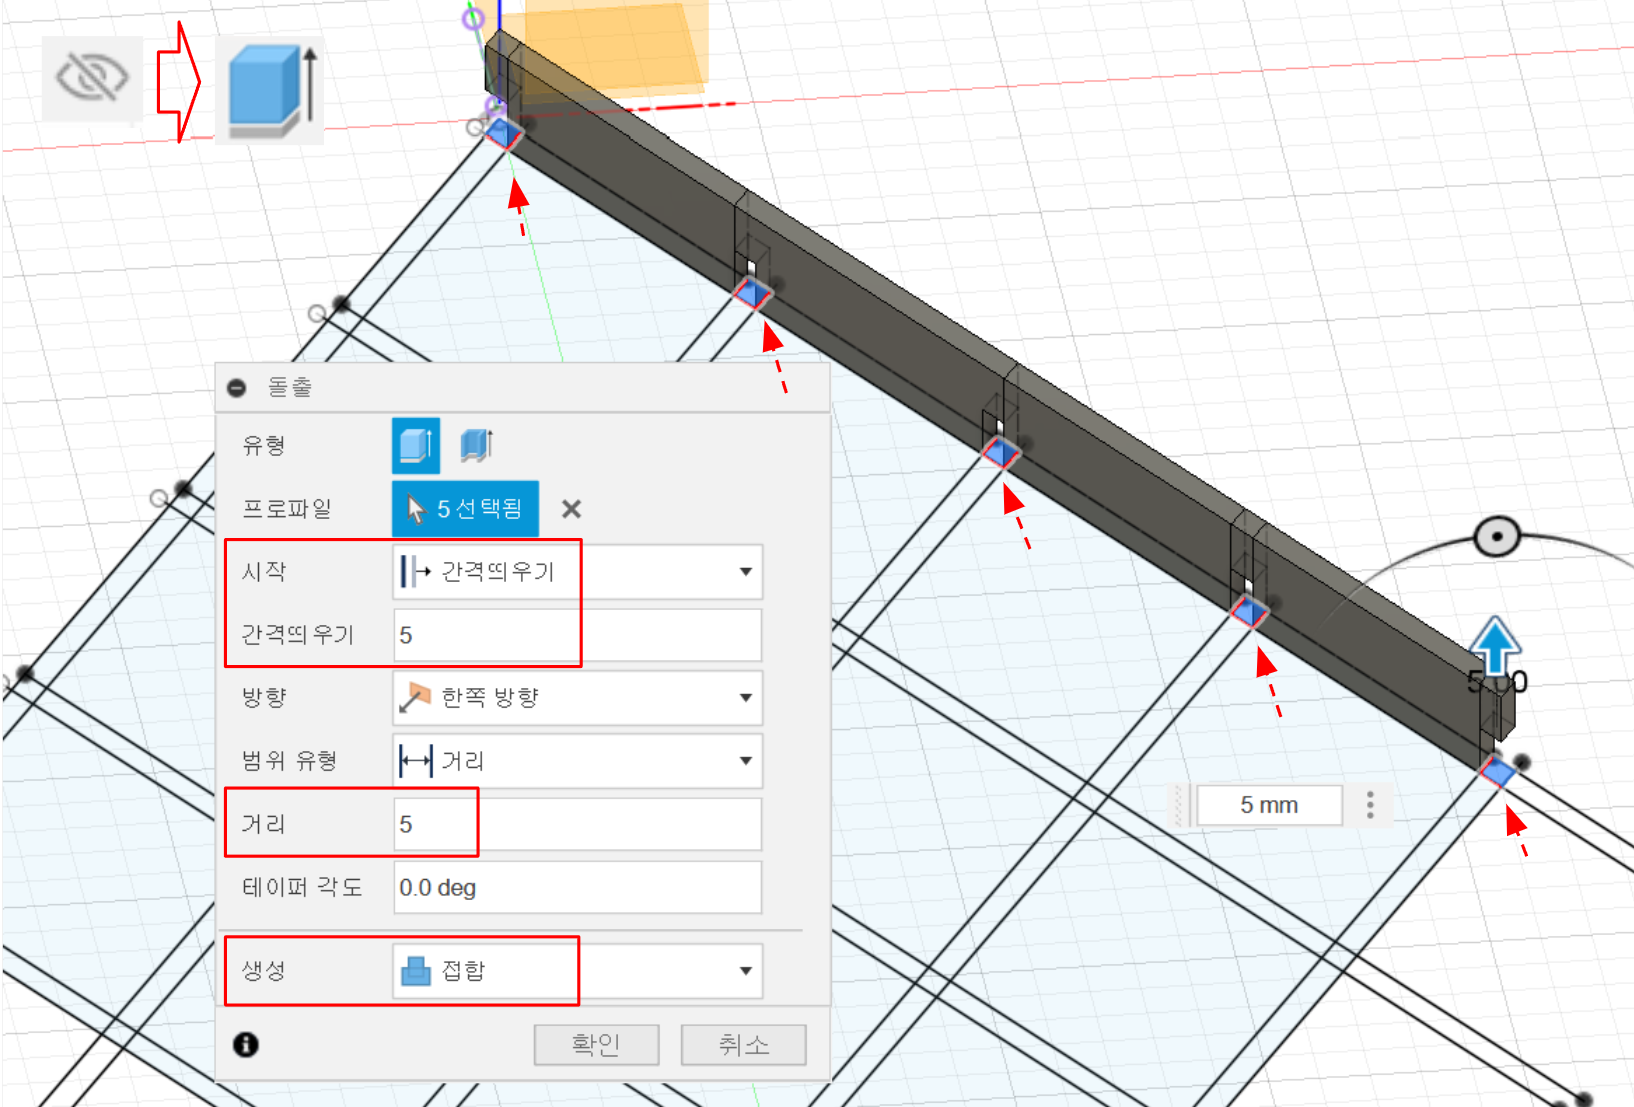Confirm with the 확인 button
This screenshot has width=1634, height=1107.
pos(596,1045)
